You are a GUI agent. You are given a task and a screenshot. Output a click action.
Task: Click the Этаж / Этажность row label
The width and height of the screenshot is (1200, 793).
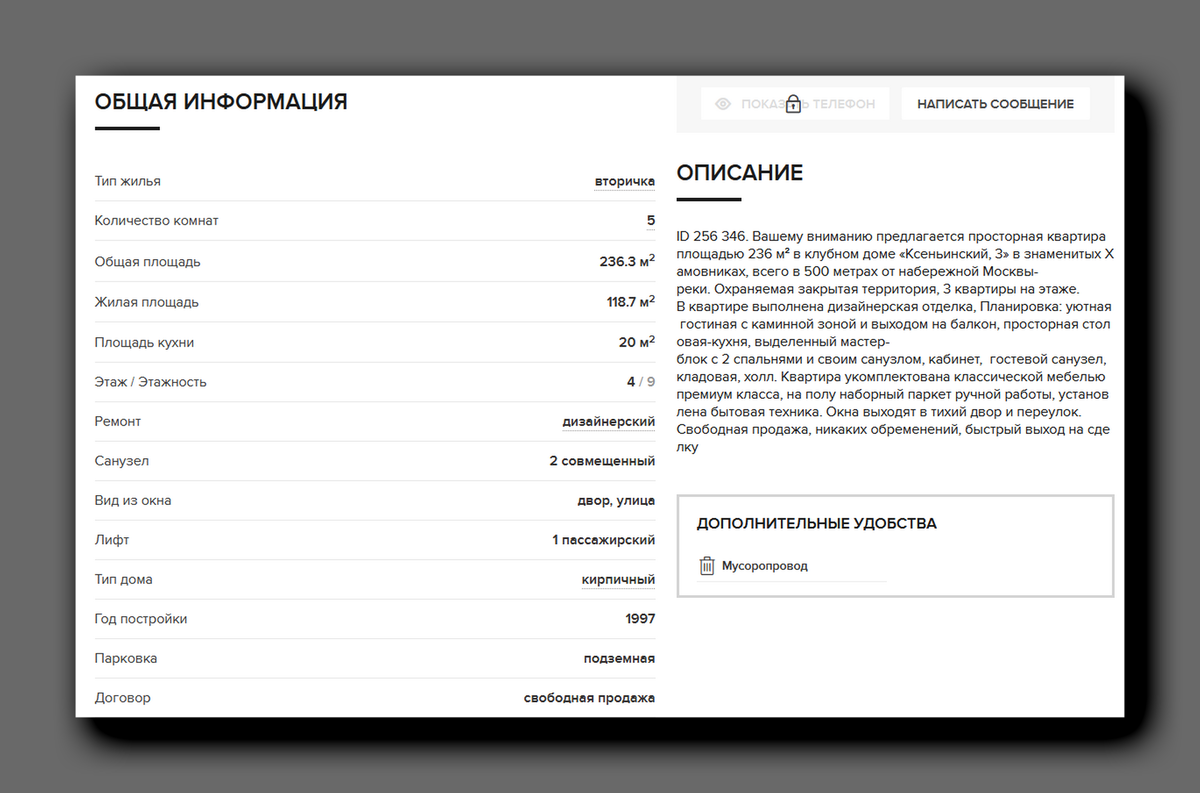pos(150,382)
